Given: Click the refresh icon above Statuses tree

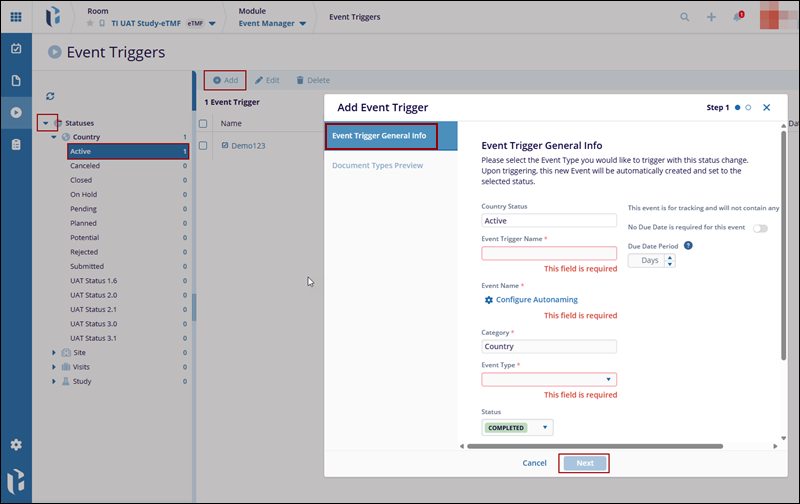Looking at the screenshot, I should 50,96.
